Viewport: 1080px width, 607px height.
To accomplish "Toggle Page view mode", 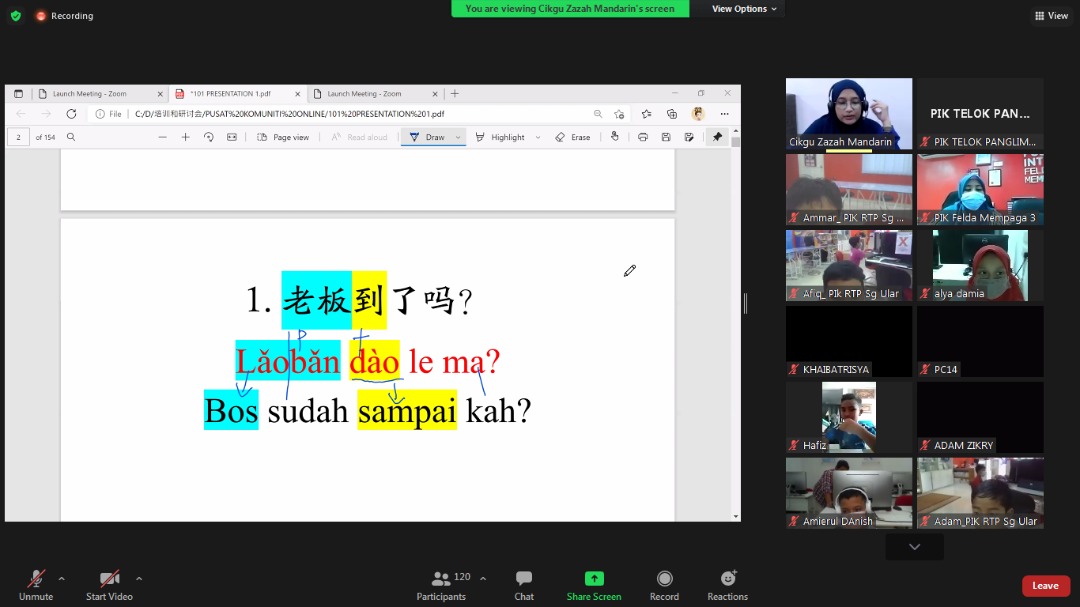I will click(283, 137).
